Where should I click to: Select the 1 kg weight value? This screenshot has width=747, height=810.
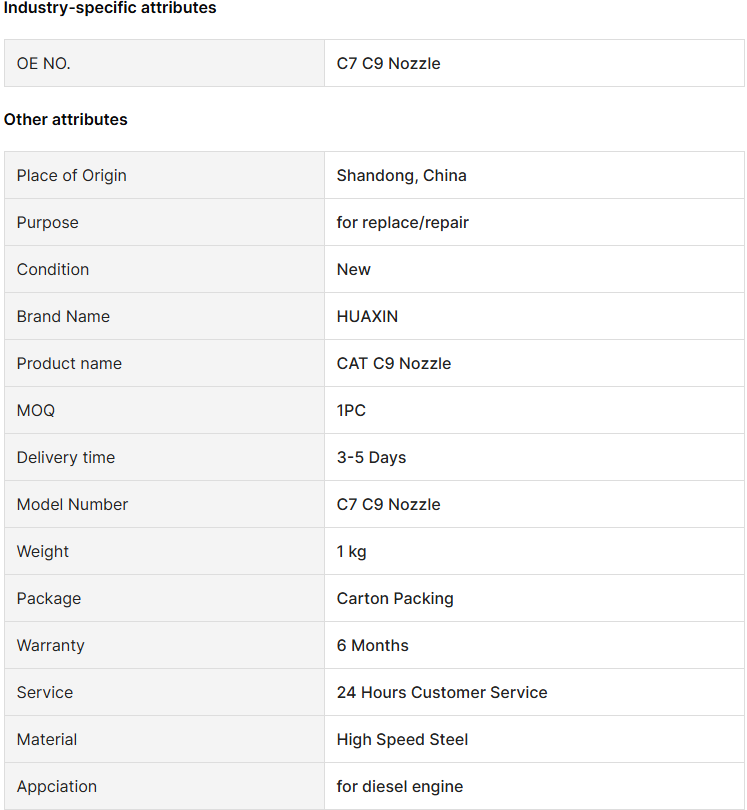click(351, 552)
